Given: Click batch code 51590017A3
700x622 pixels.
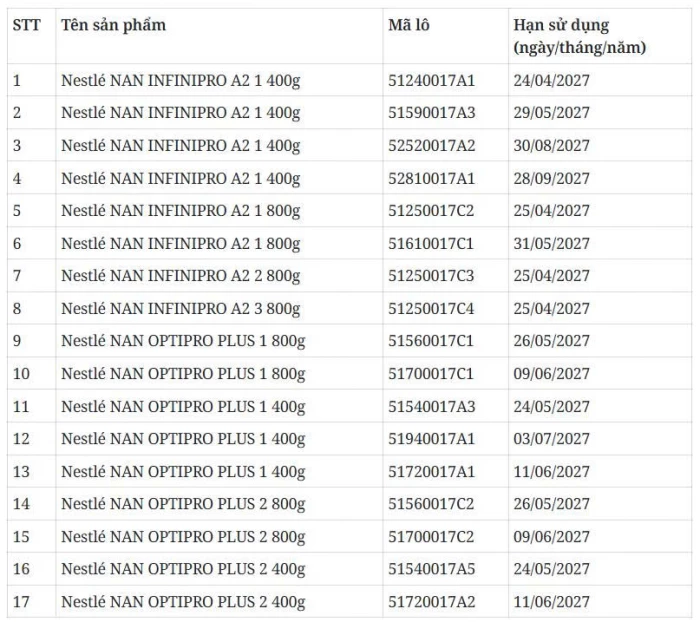Looking at the screenshot, I should coord(431,113).
